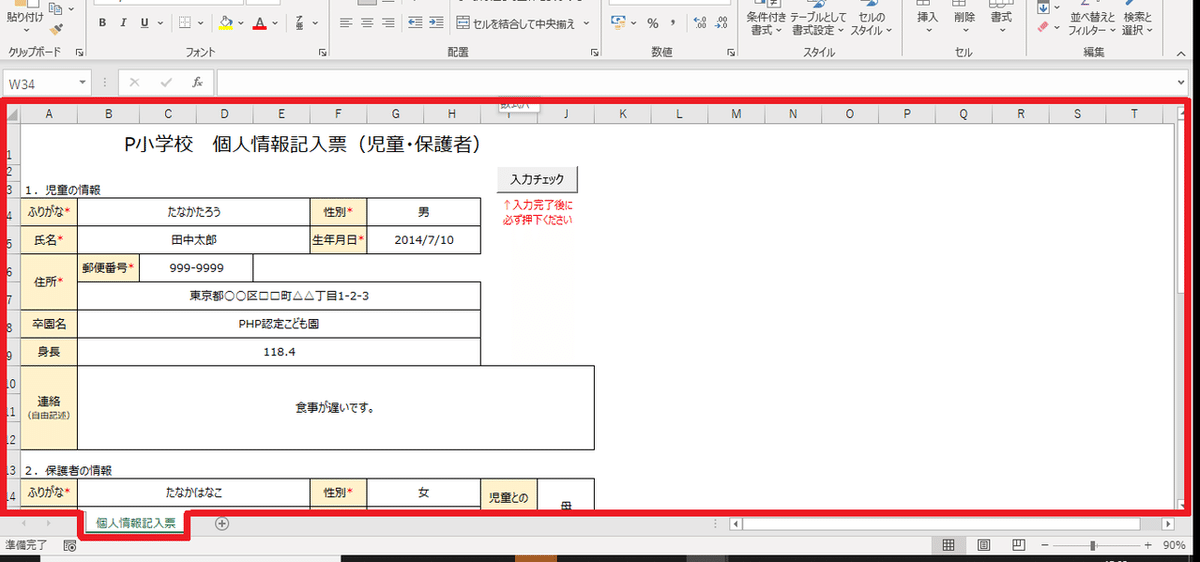Add a new sheet with plus icon
Viewport: 1200px width, 562px height.
(x=222, y=523)
